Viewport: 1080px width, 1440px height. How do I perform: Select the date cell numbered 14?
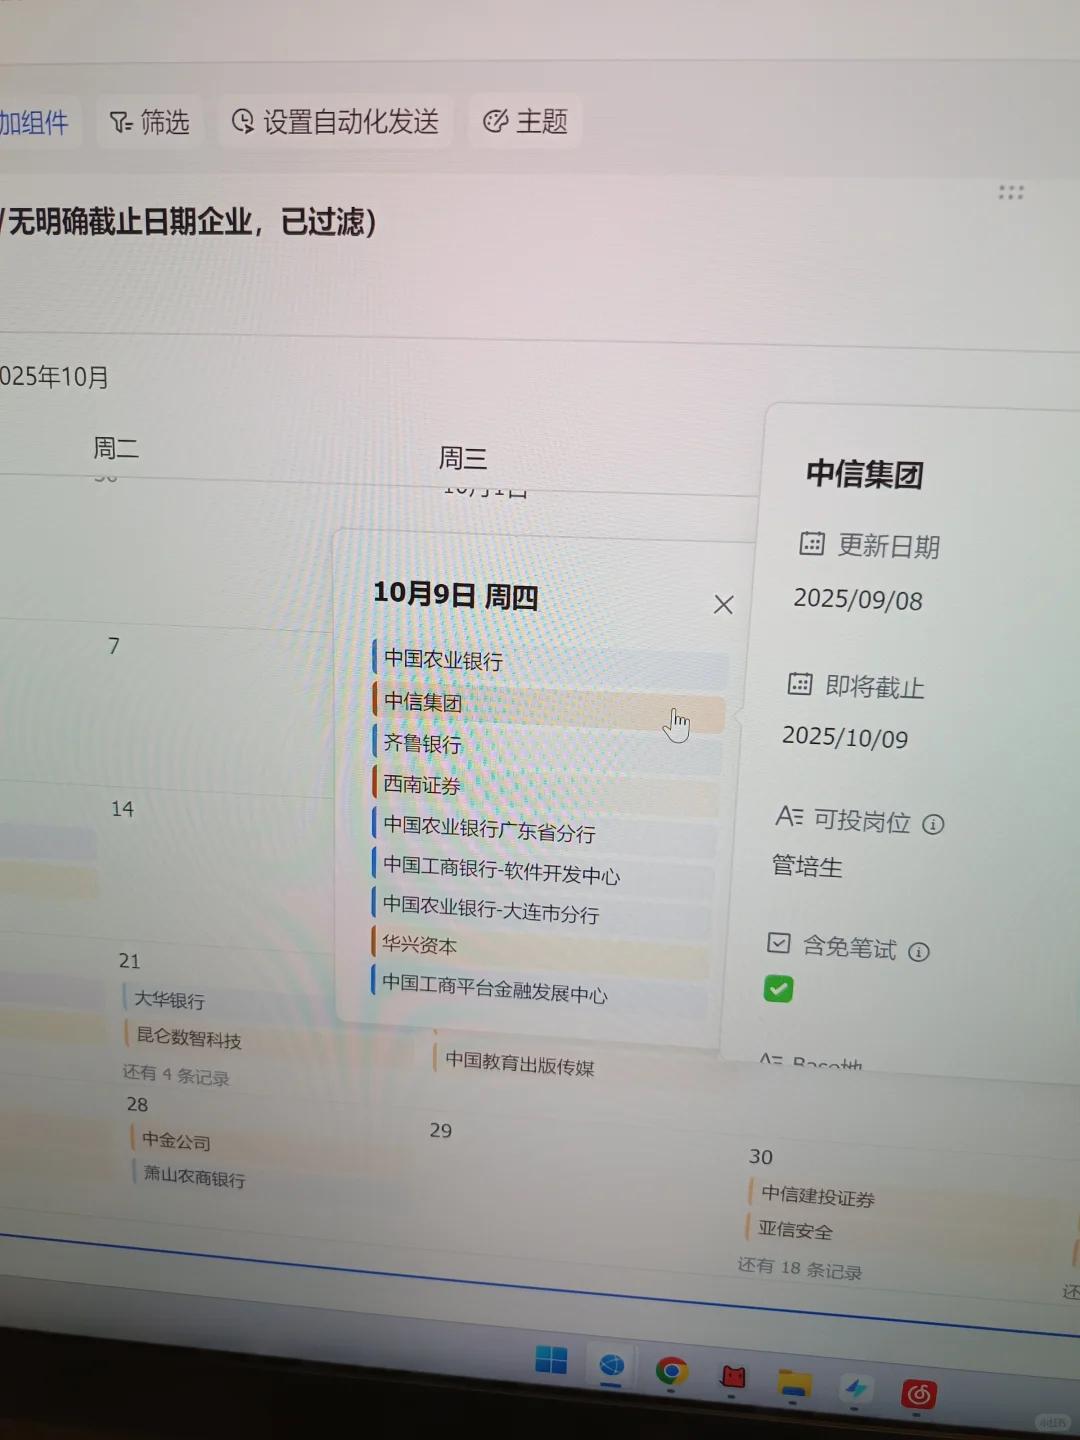coord(122,809)
